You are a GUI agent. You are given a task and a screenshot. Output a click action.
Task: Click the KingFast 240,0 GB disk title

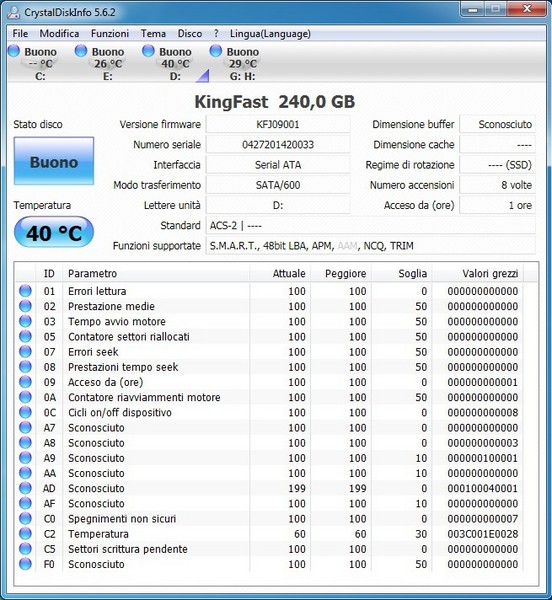point(275,102)
